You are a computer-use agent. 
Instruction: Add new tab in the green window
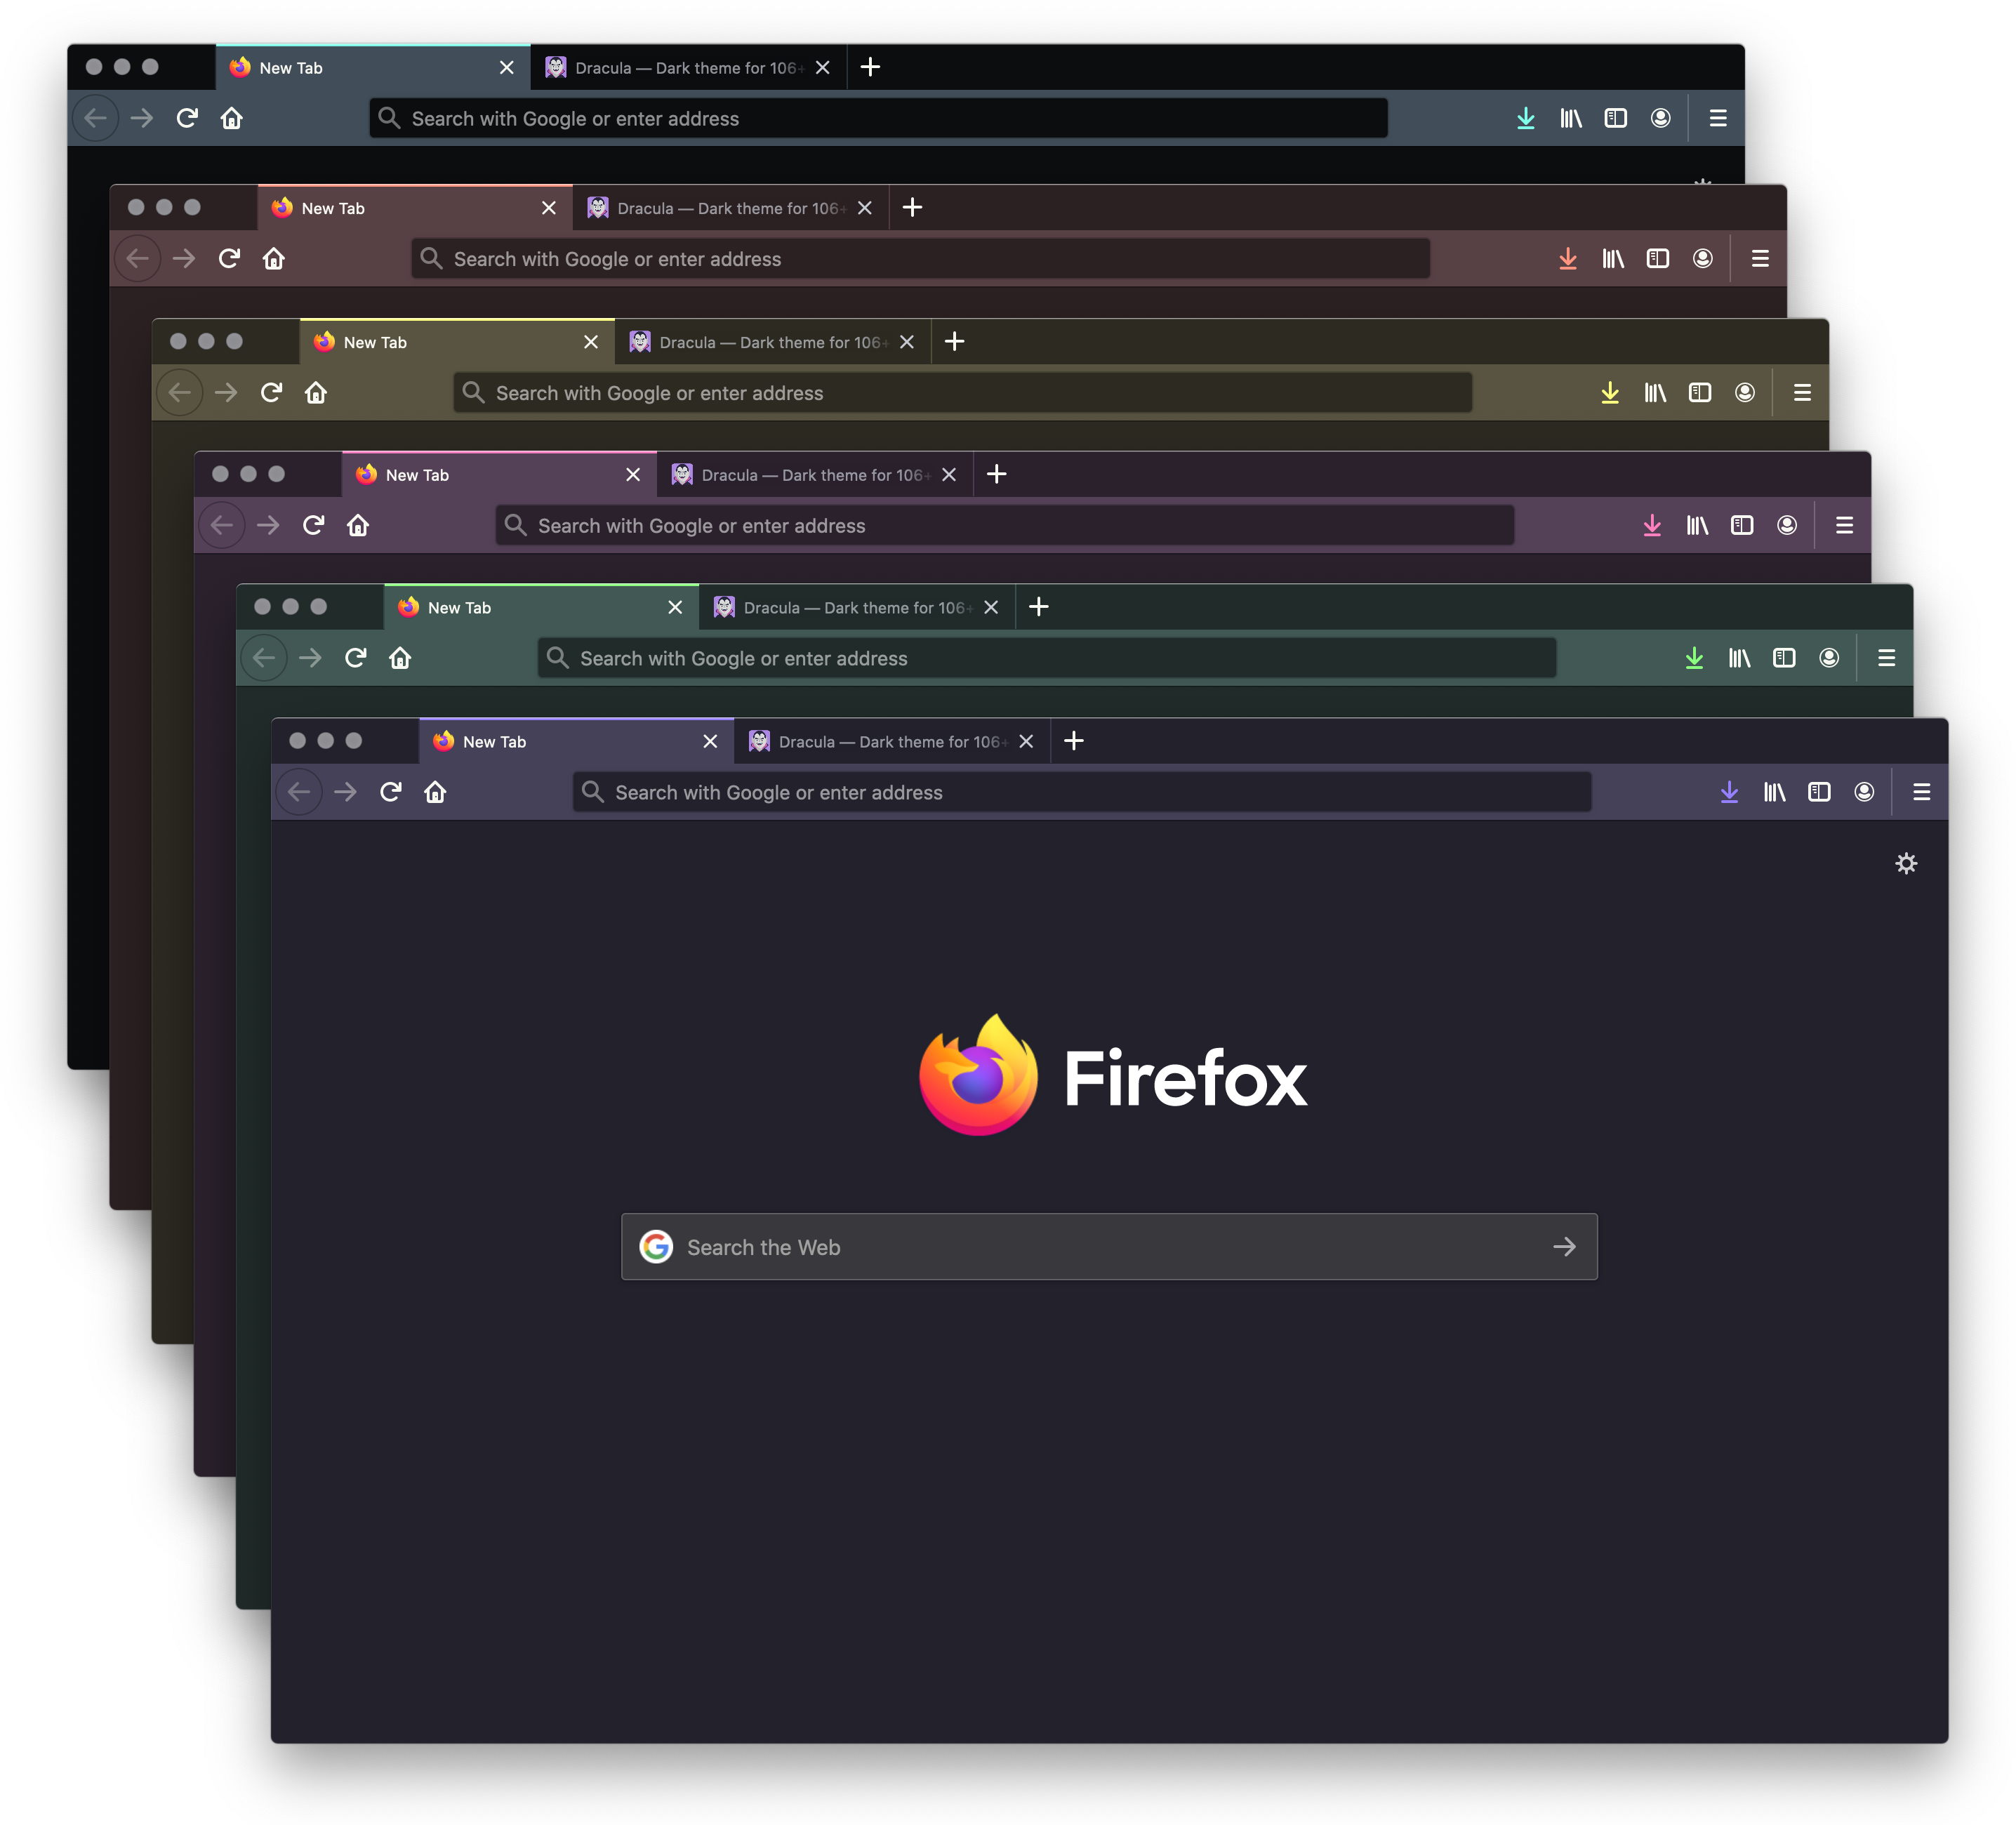(1039, 607)
